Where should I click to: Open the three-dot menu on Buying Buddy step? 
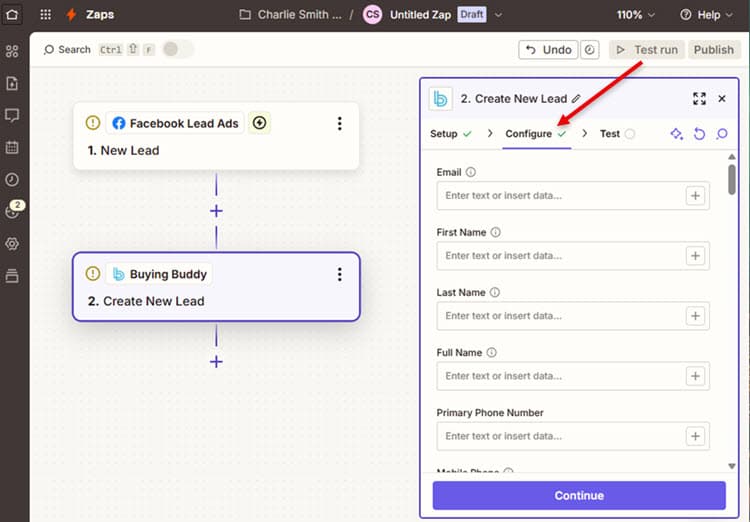(340, 274)
